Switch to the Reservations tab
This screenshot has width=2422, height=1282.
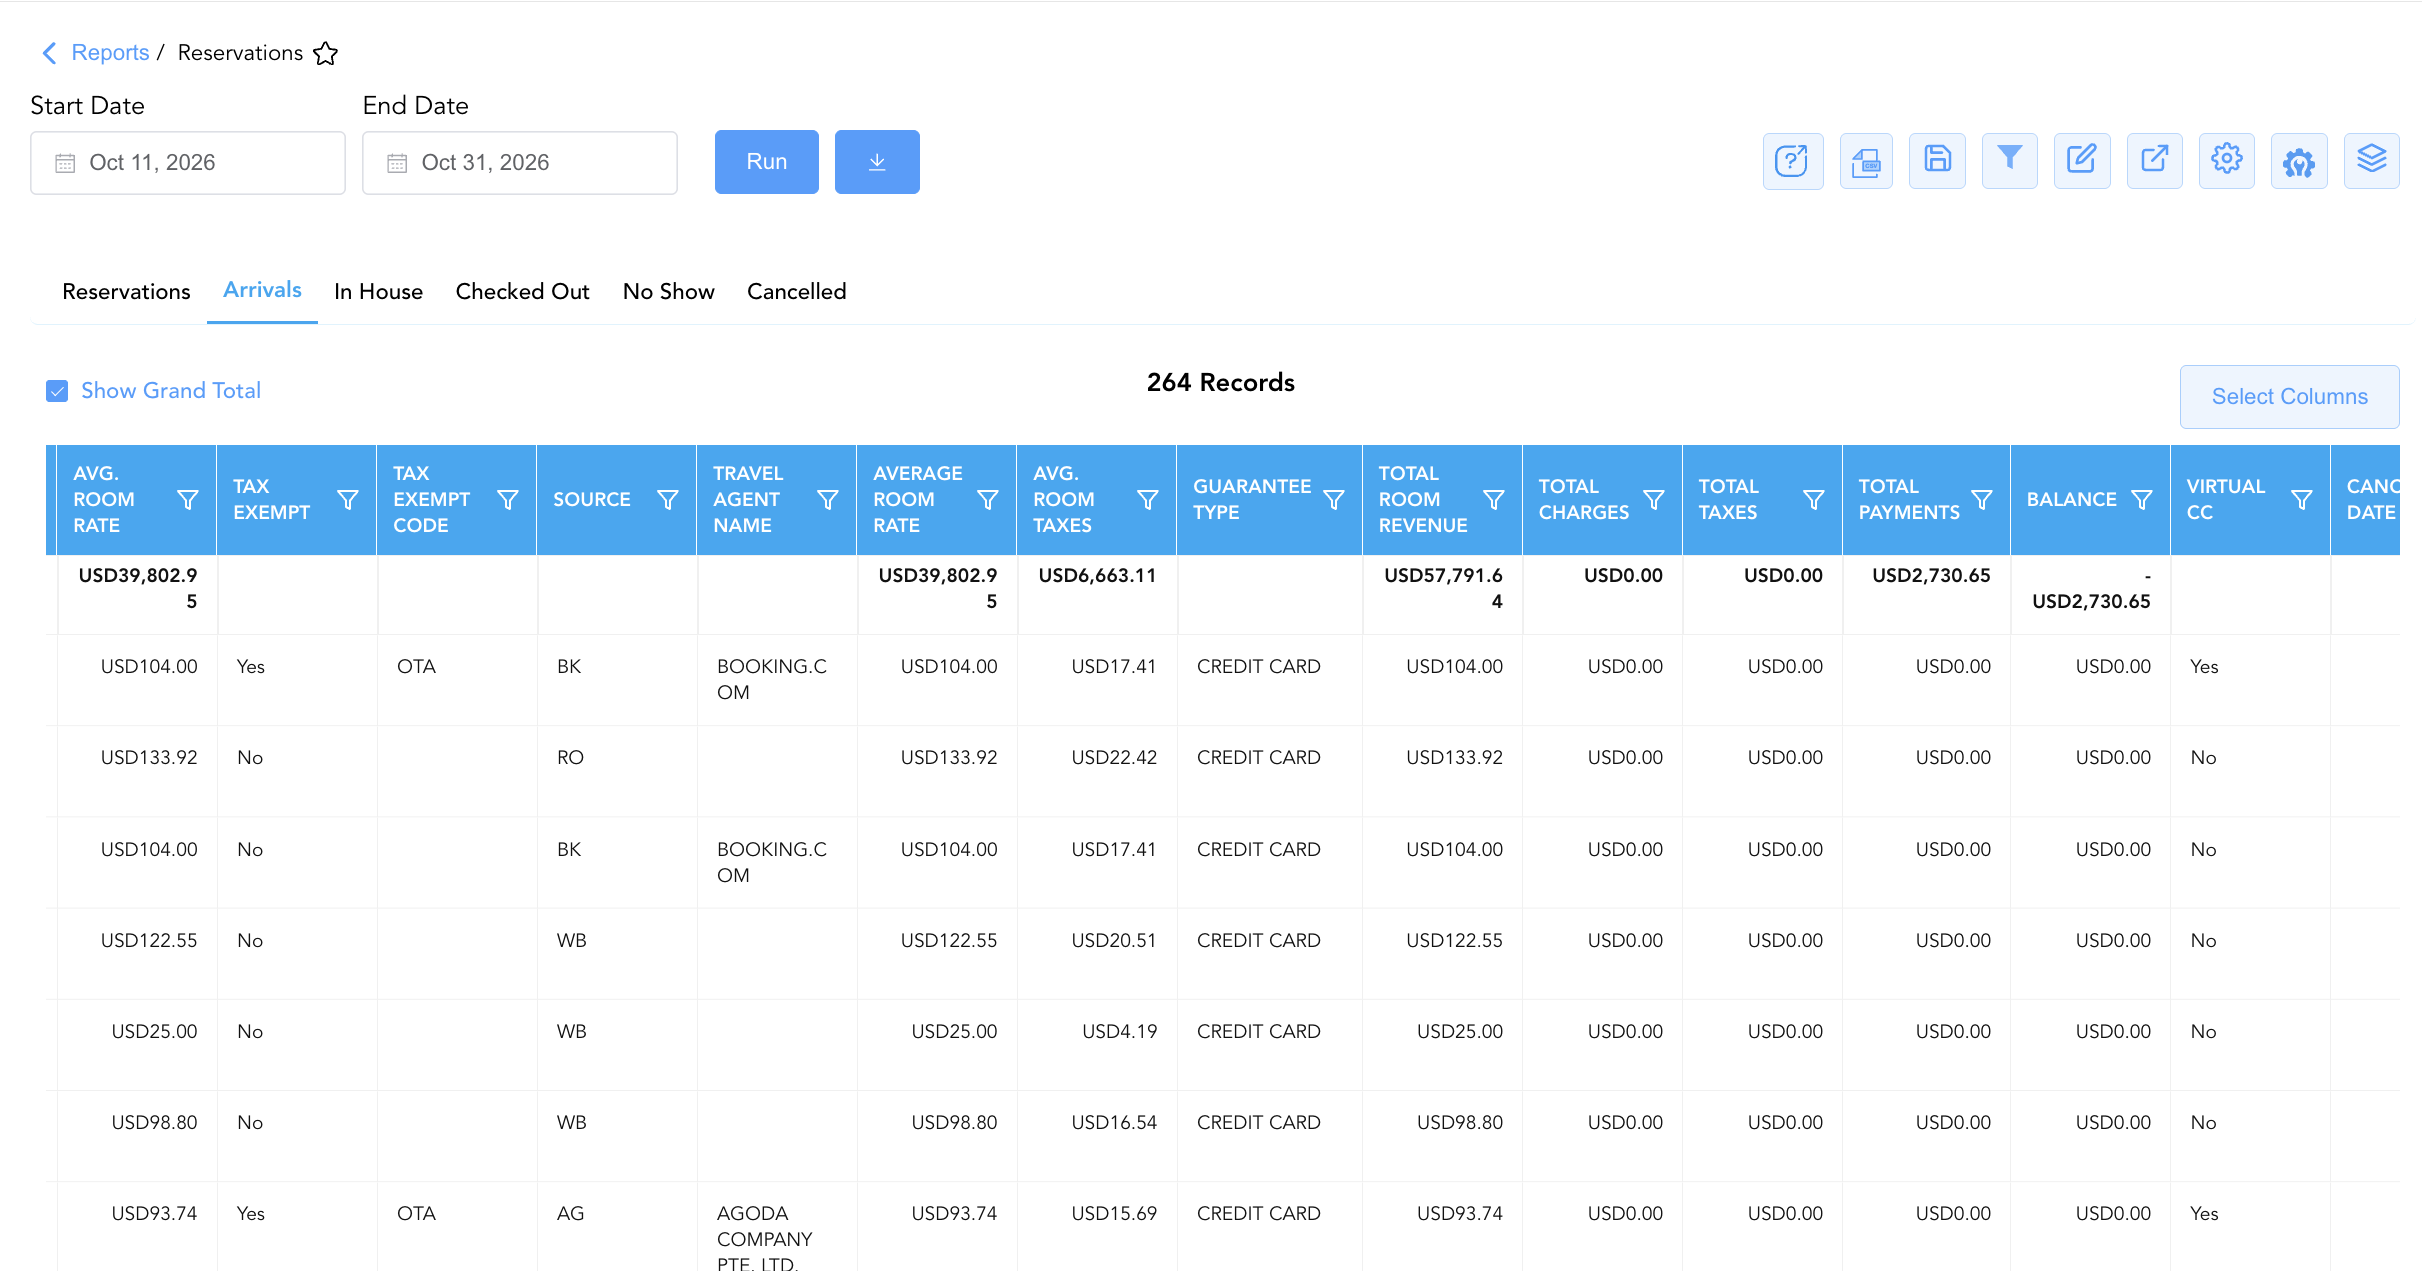point(126,292)
